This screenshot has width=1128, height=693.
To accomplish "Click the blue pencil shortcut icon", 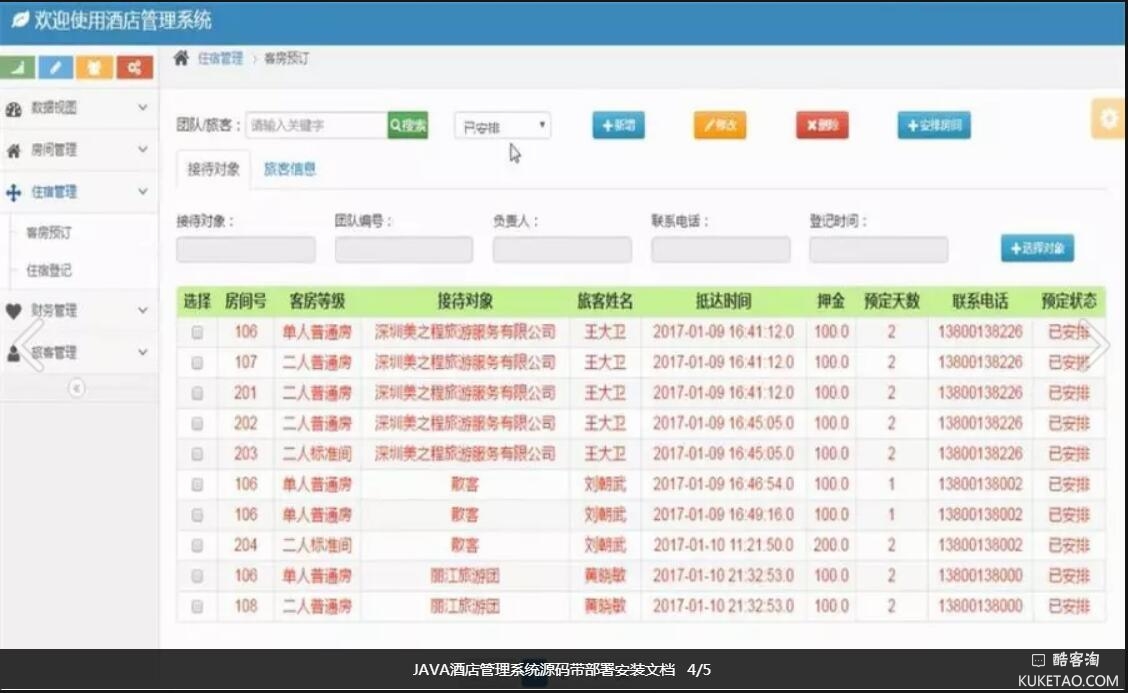I will coord(56,68).
